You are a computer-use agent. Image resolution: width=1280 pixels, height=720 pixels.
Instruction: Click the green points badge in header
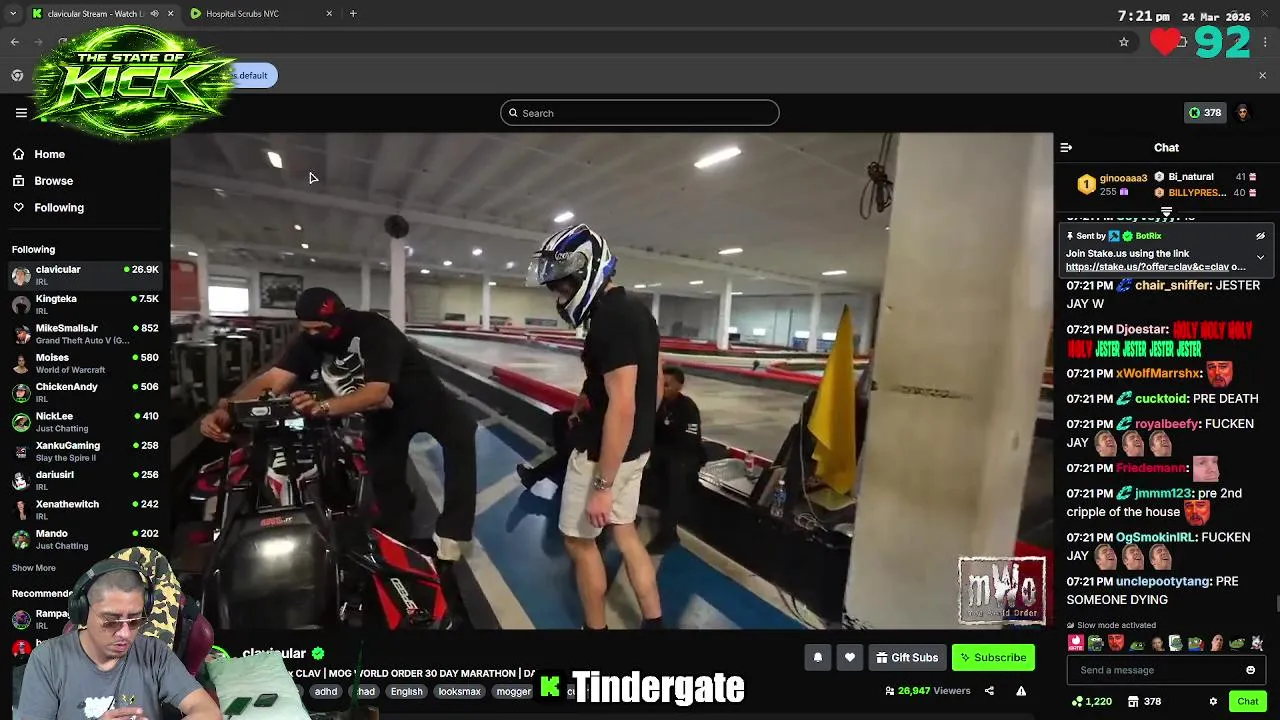tap(1205, 113)
